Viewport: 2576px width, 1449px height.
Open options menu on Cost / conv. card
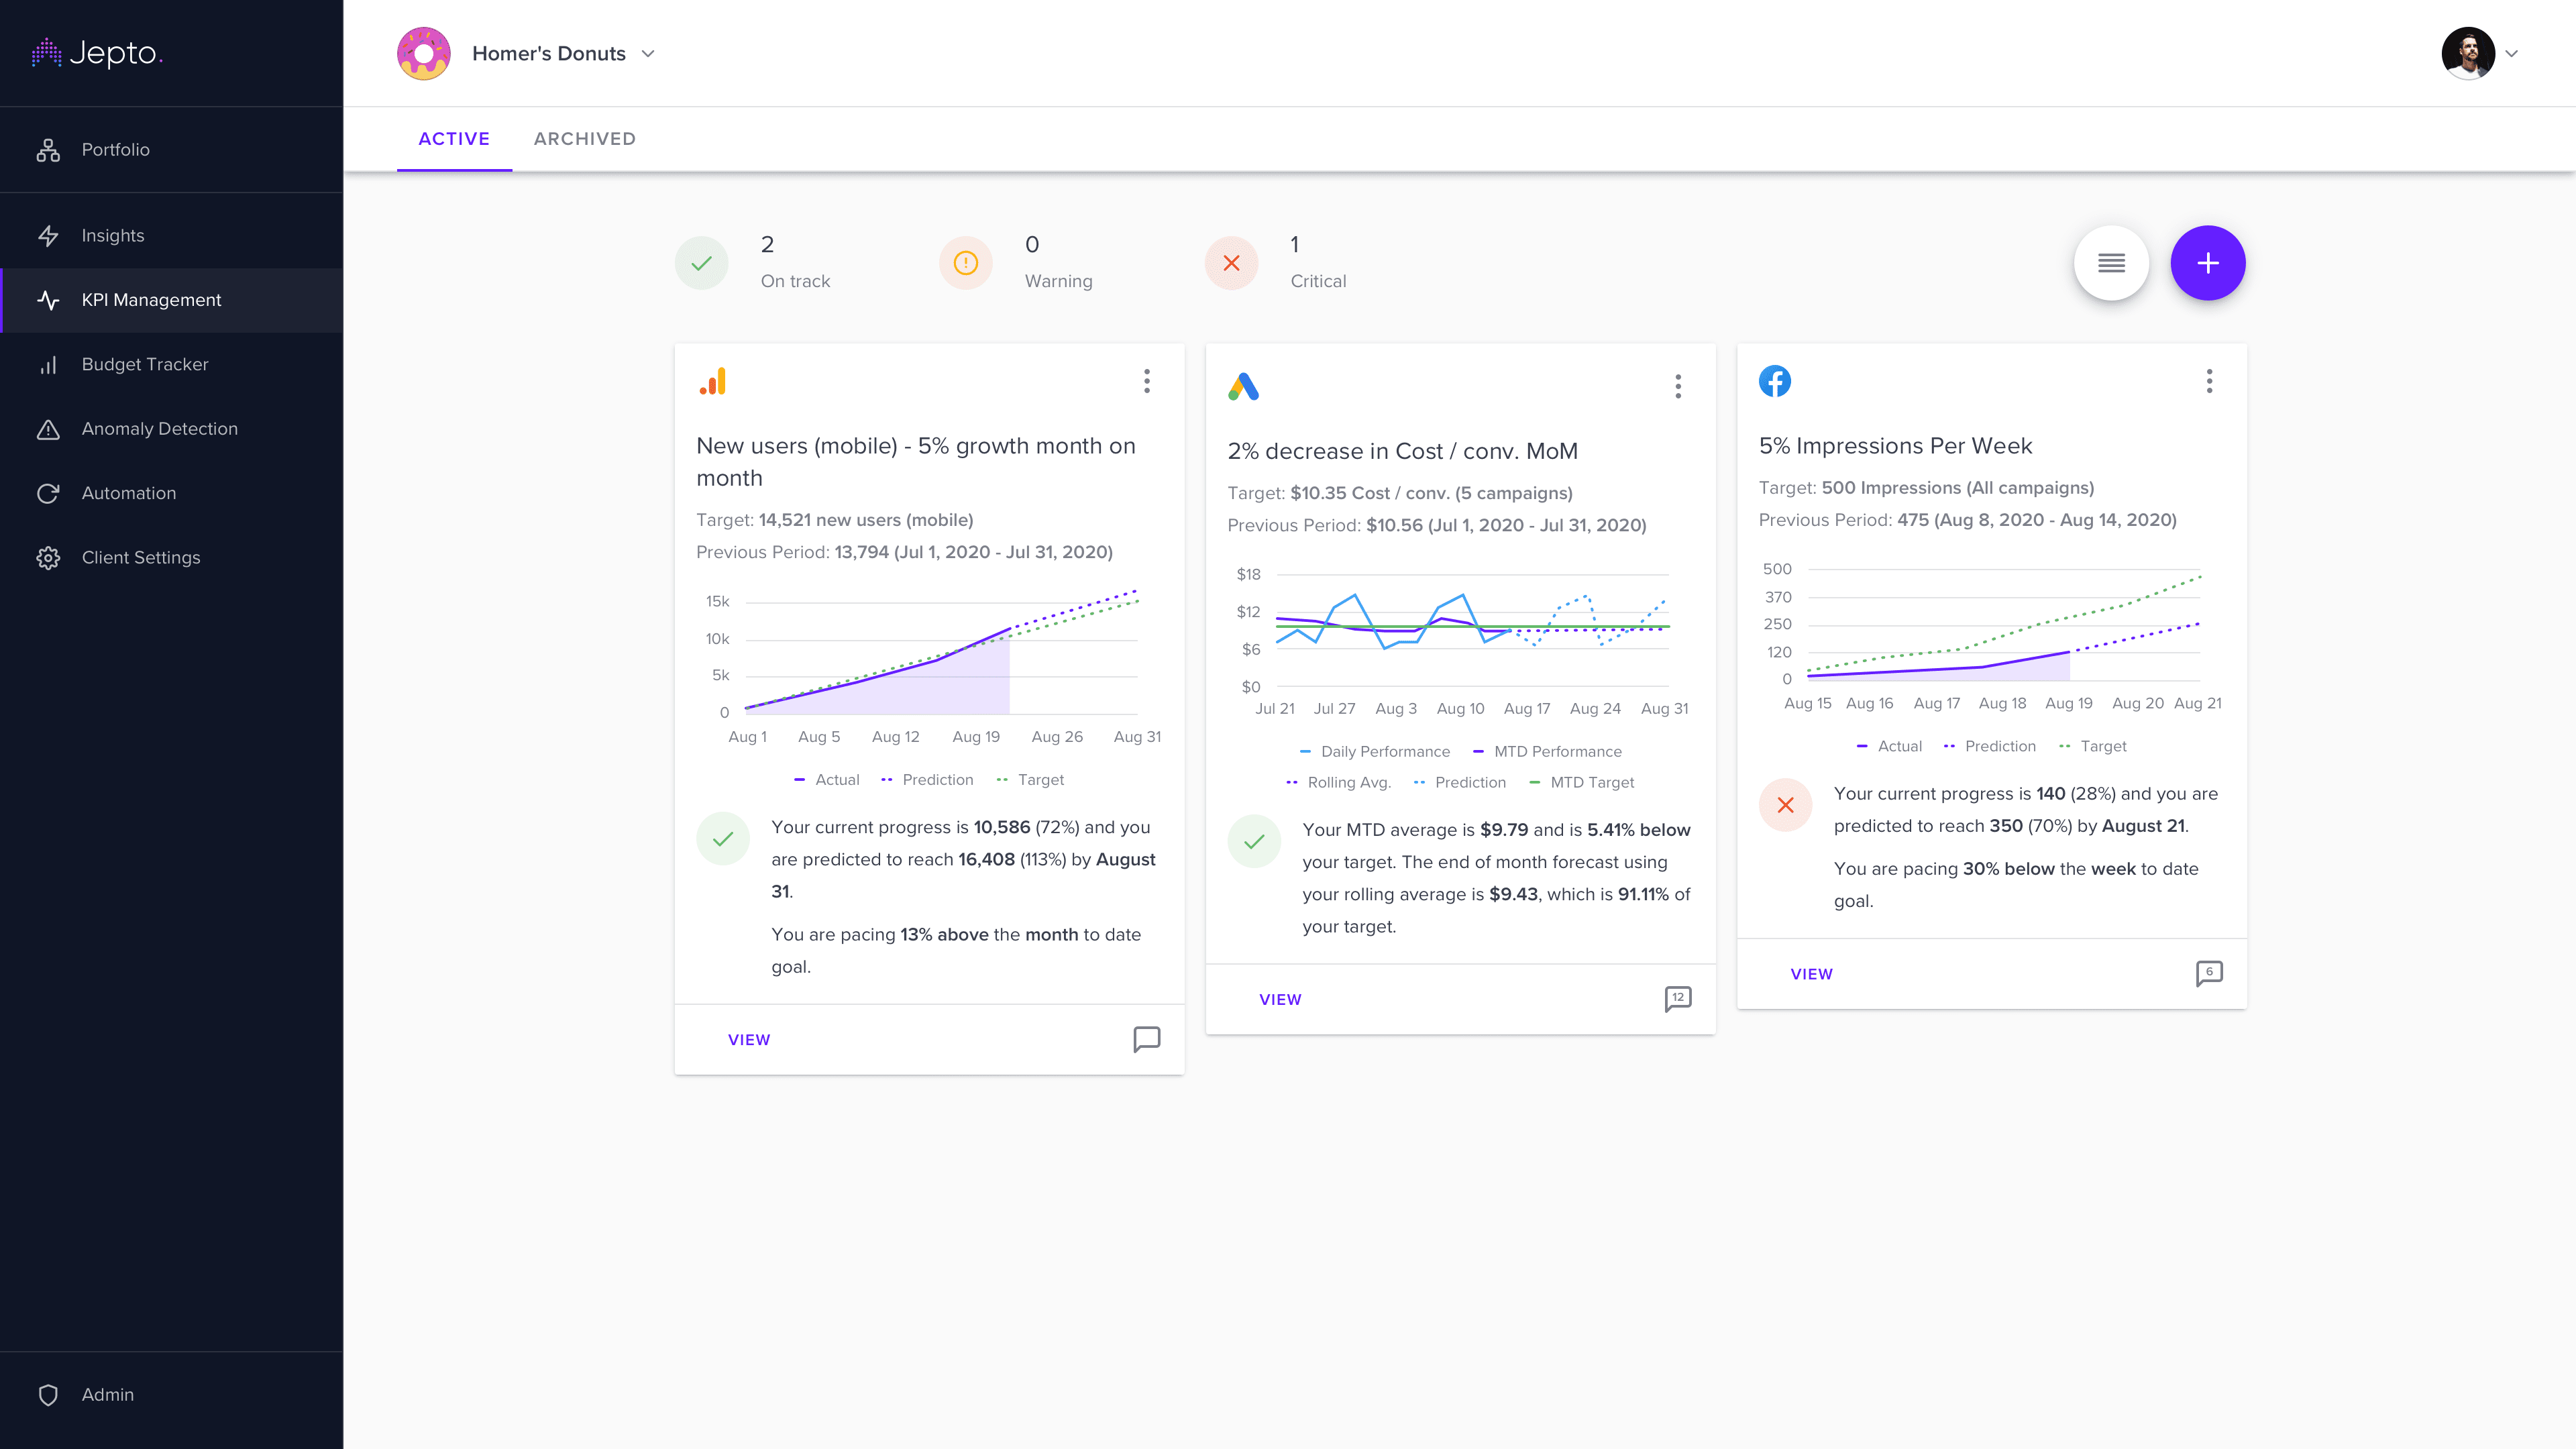(1678, 386)
